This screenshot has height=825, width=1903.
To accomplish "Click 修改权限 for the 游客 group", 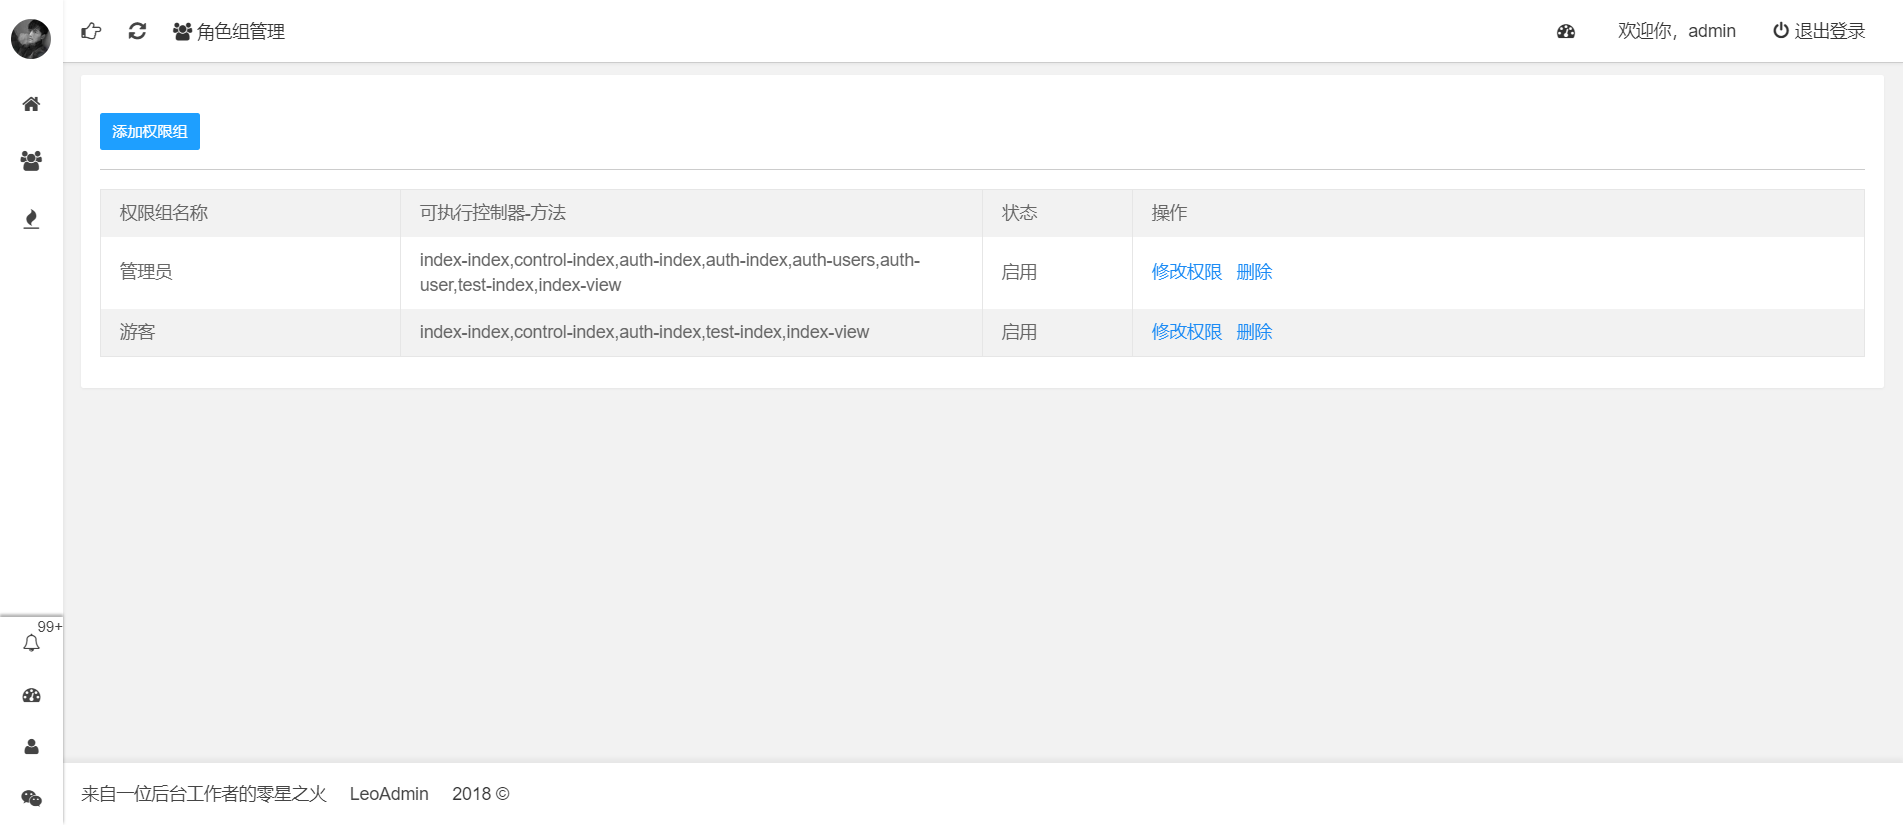I will tap(1186, 332).
